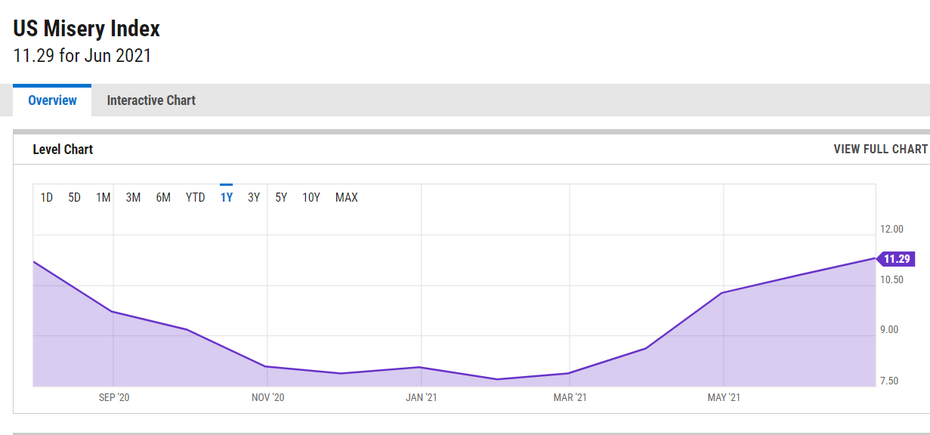Select the Overview tab

[x=52, y=100]
